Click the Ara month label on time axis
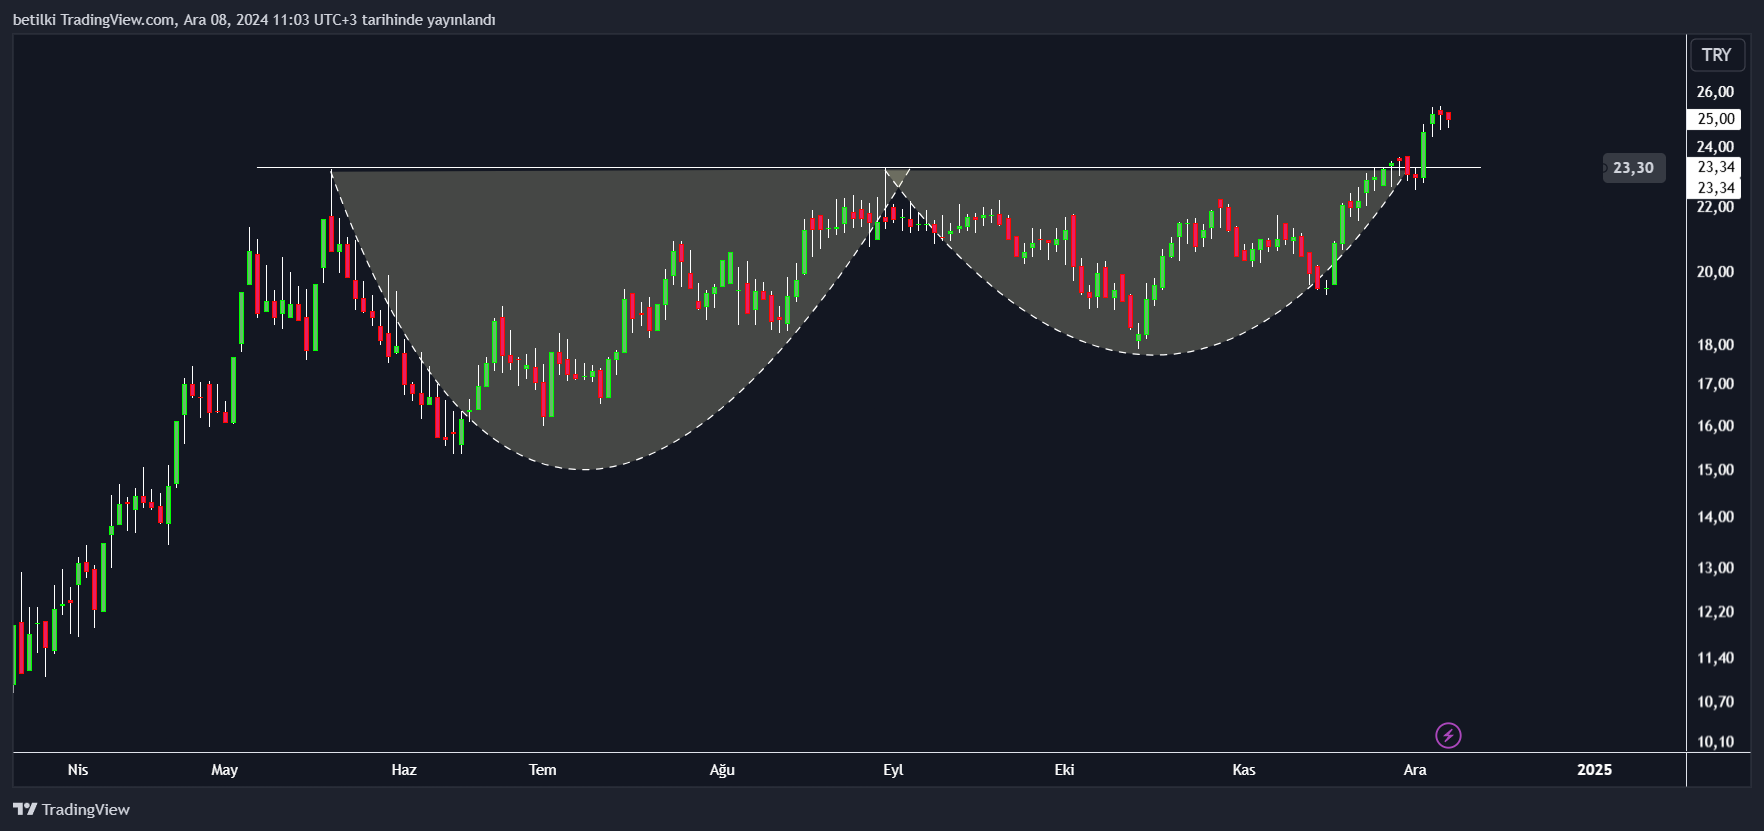The image size is (1764, 831). [x=1415, y=770]
